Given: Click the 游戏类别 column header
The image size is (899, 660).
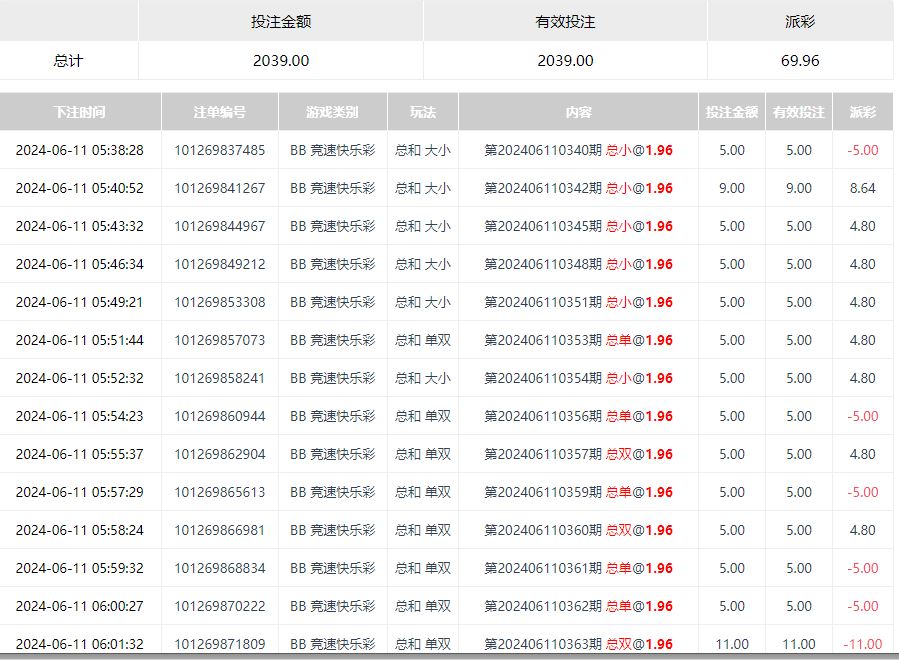Looking at the screenshot, I should pos(332,112).
